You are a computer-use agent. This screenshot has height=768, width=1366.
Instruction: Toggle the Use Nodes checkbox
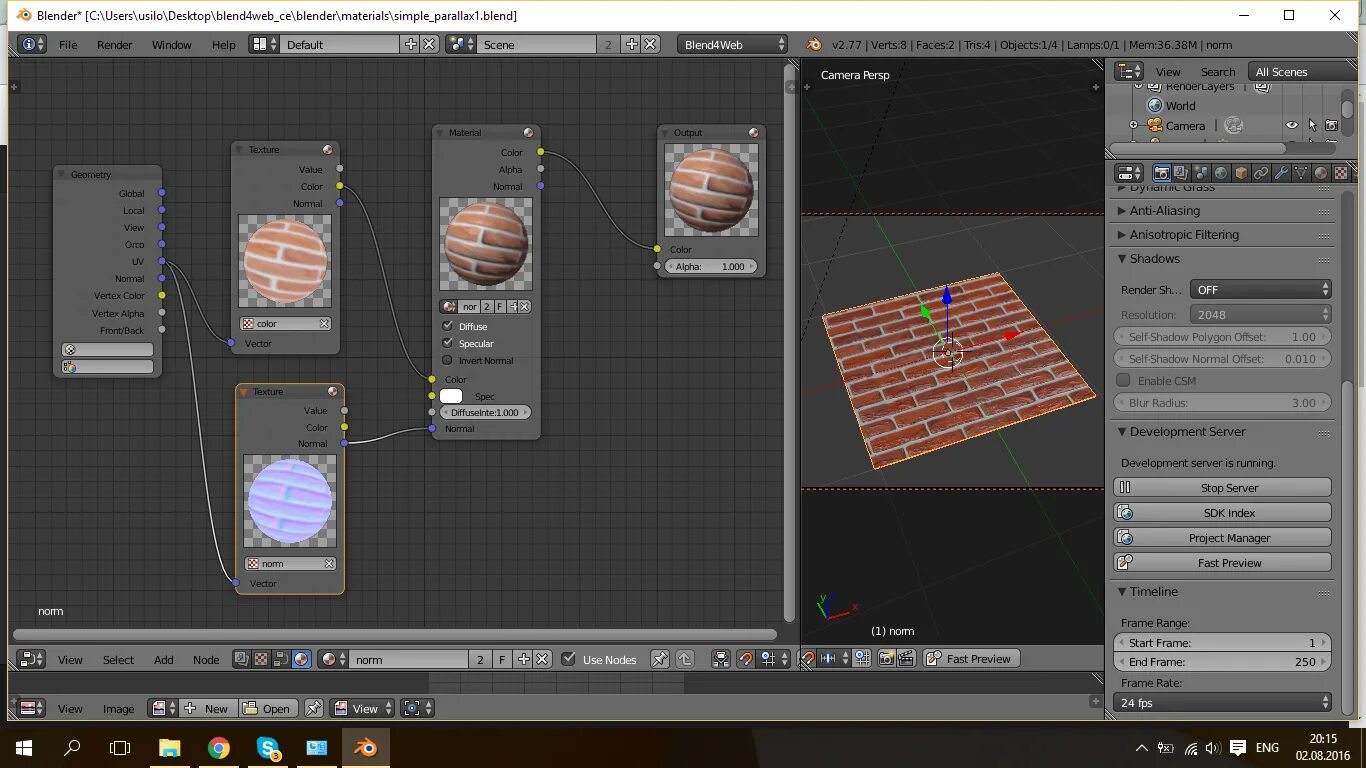coord(569,659)
